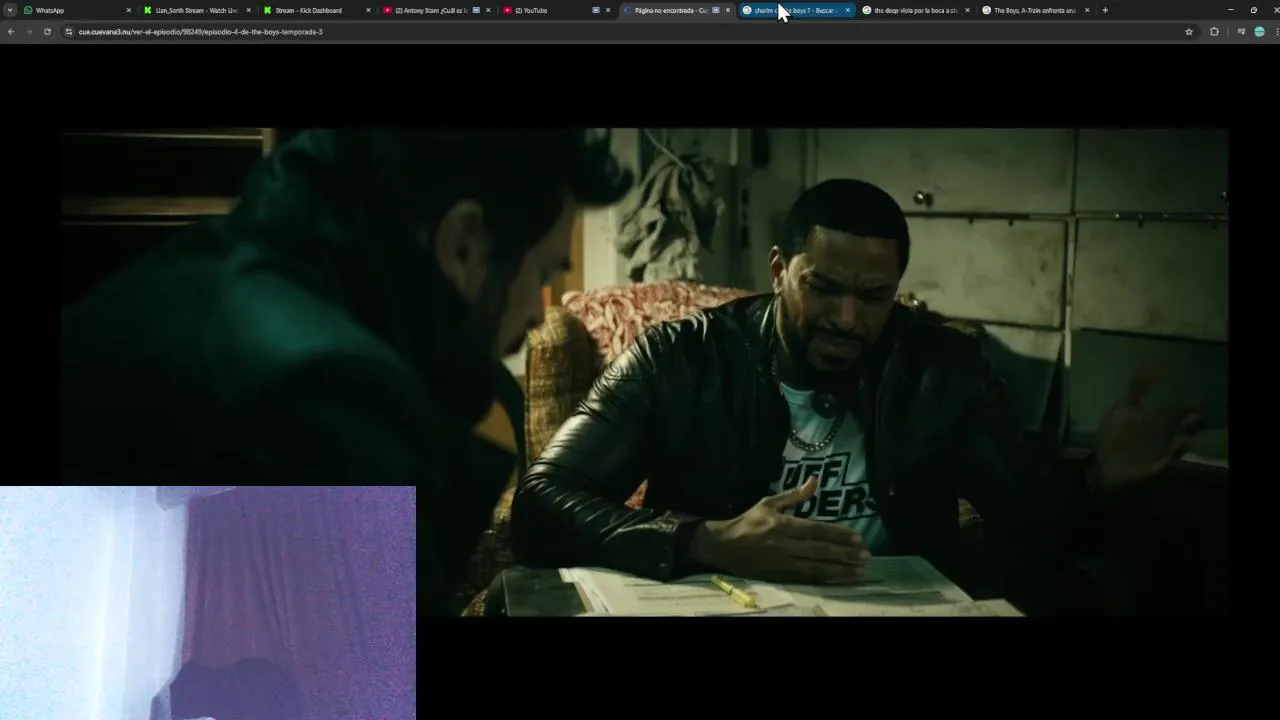This screenshot has height=720, width=1280.
Task: Close the Stream - Kick Dashboard tab
Action: pyautogui.click(x=368, y=10)
